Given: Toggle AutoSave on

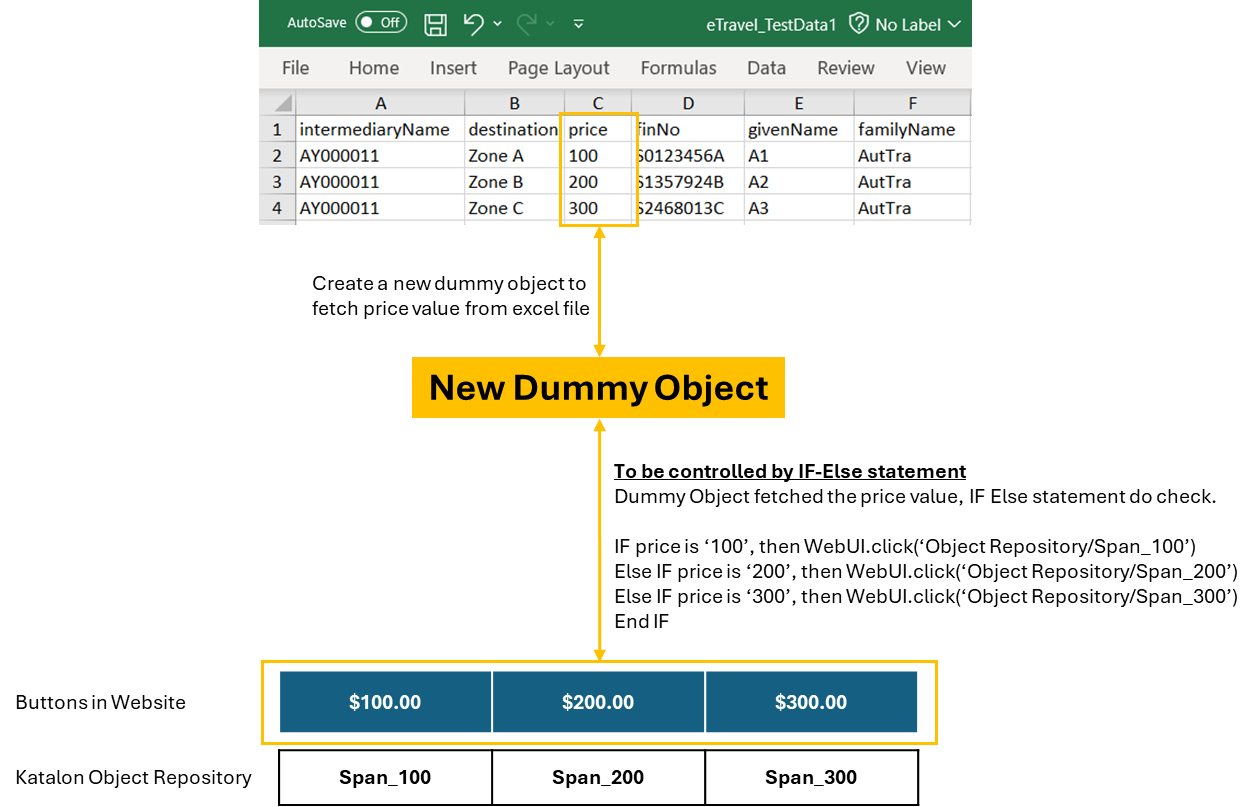Looking at the screenshot, I should [381, 21].
